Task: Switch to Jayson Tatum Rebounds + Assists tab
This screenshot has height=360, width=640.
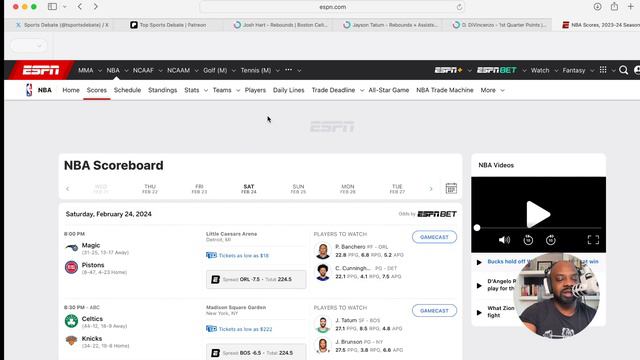Action: 390,25
